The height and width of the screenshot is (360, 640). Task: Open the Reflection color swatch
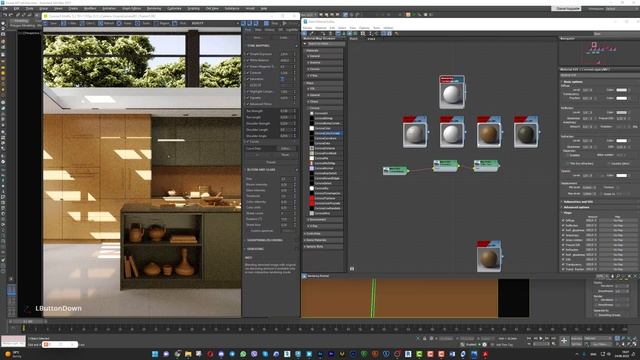(x=621, y=112)
